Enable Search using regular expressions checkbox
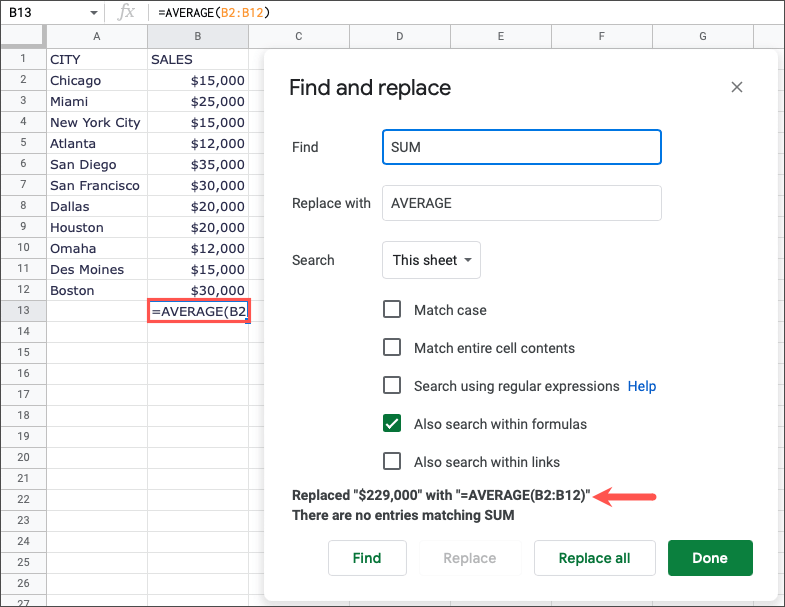785x607 pixels. (x=391, y=385)
